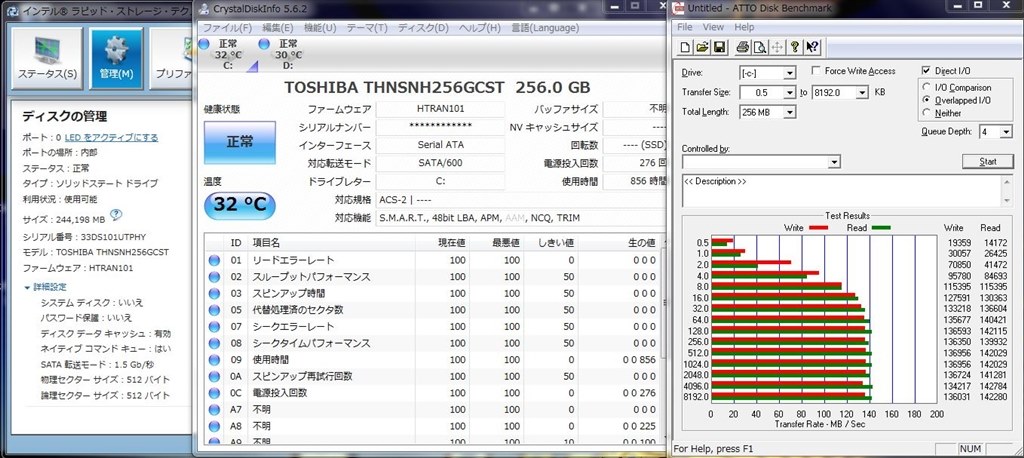Print the ATTO benchmark results
This screenshot has width=1024, height=458.
pyautogui.click(x=743, y=47)
